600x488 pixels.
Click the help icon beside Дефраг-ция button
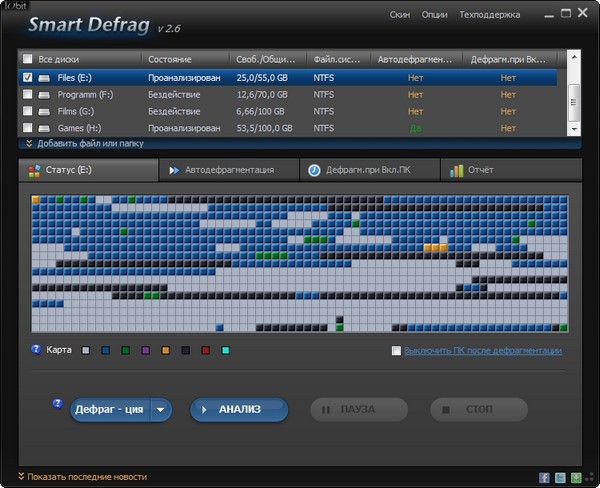(57, 403)
